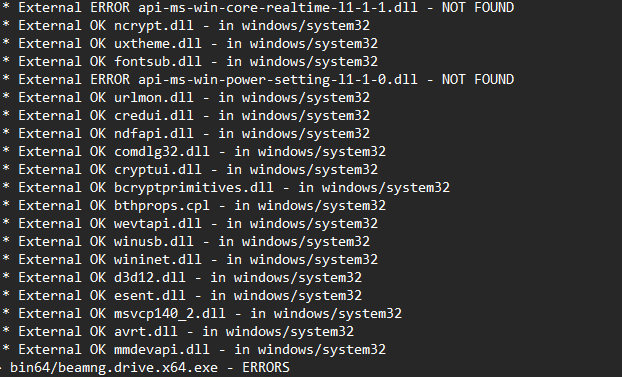Select the fontsub.dll entry
Screen dimensions: 622x377
point(190,62)
